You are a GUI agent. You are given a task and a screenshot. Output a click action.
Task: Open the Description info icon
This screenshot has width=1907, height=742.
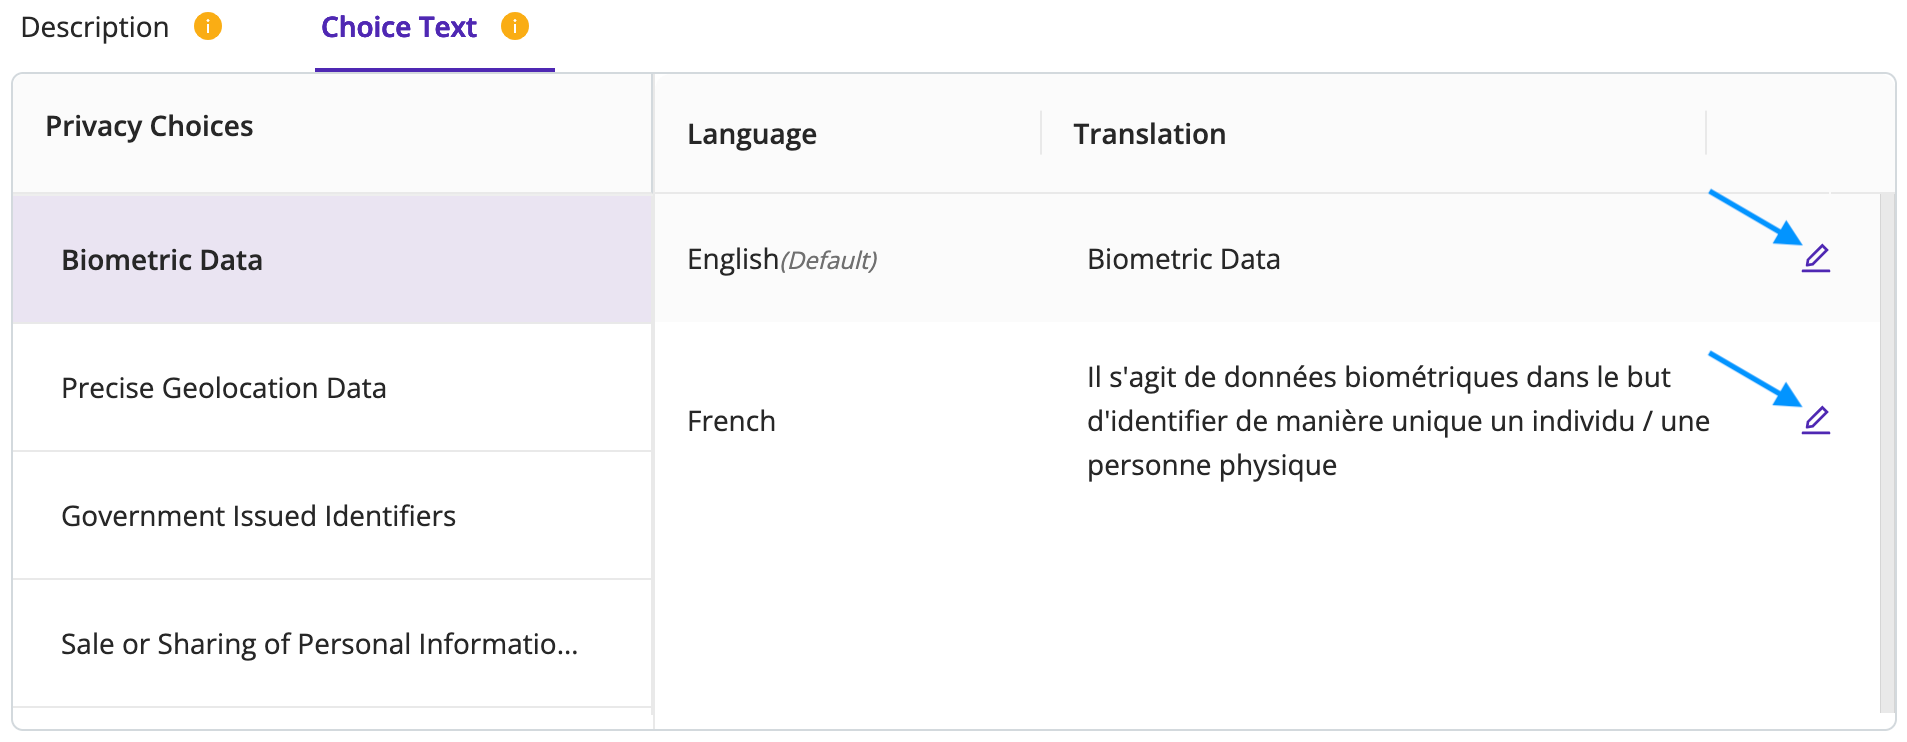[208, 26]
